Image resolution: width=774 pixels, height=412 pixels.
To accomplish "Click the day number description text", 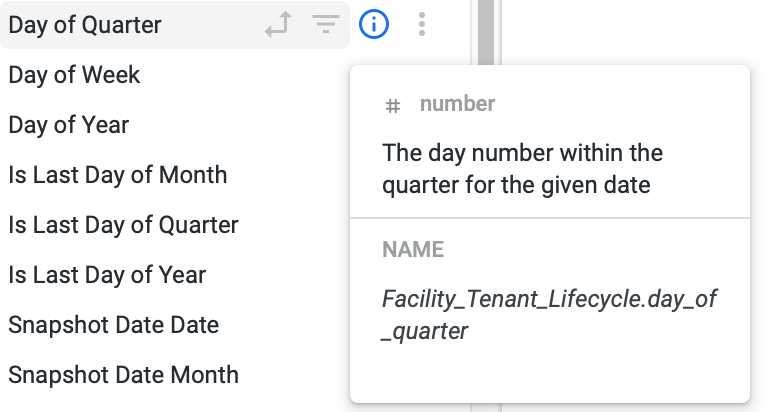I will coord(522,169).
